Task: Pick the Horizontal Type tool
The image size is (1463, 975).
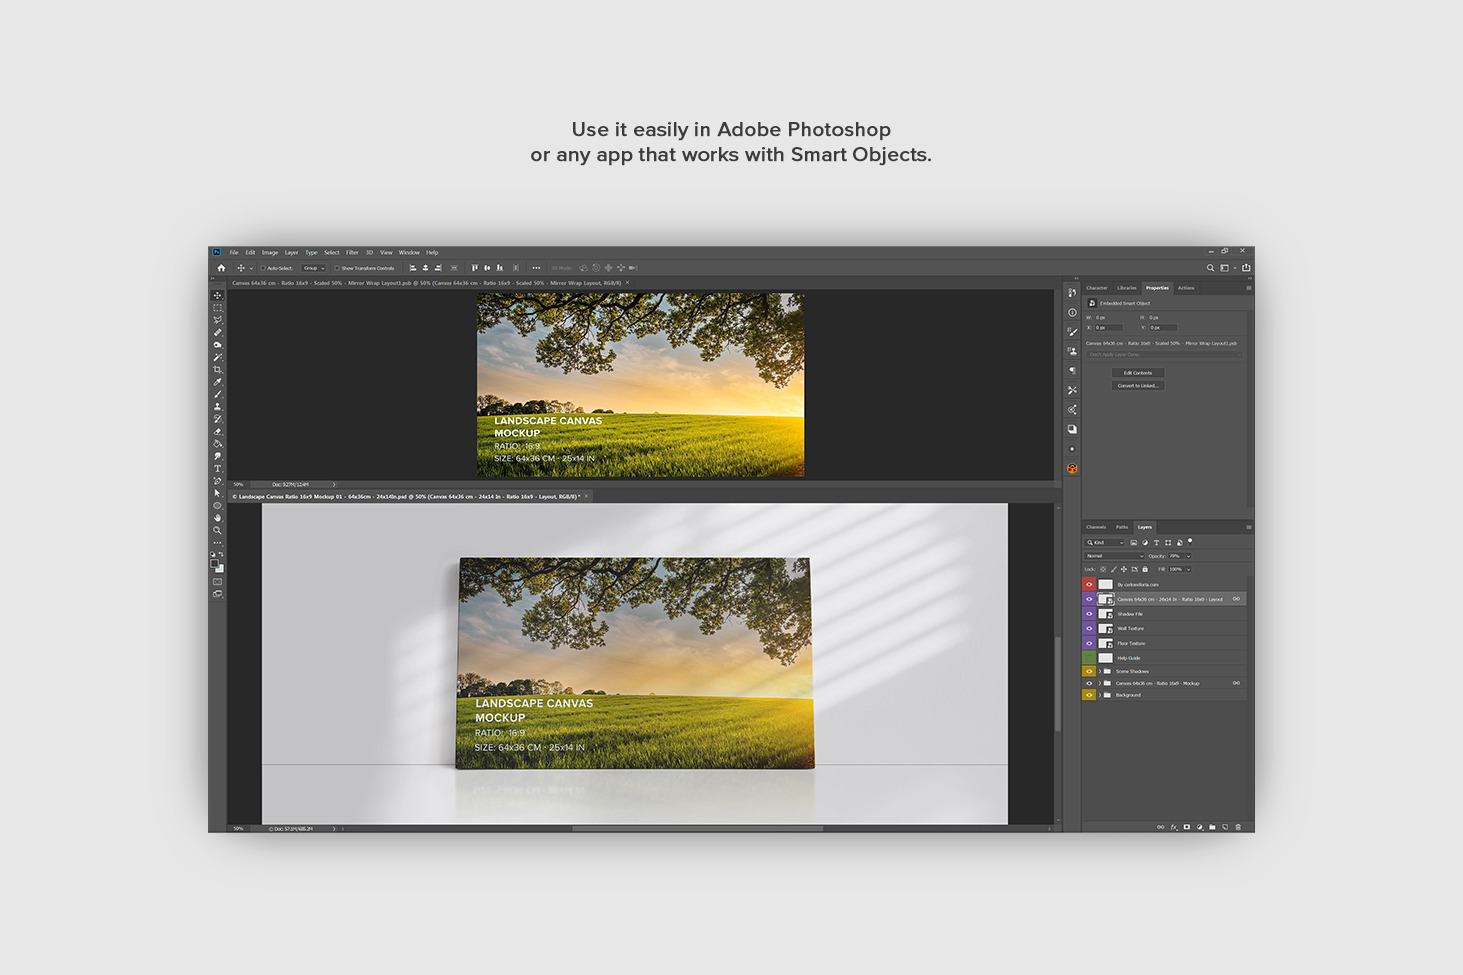Action: click(217, 469)
